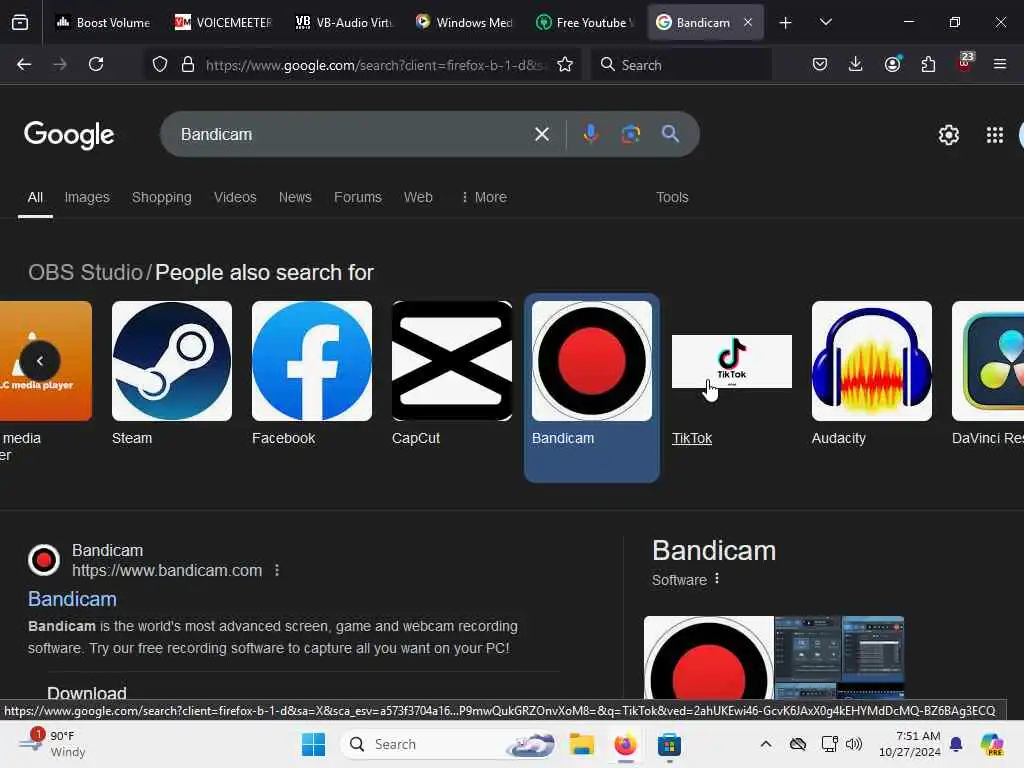Submit search with magnifier icon
1024x768 pixels.
pos(670,134)
